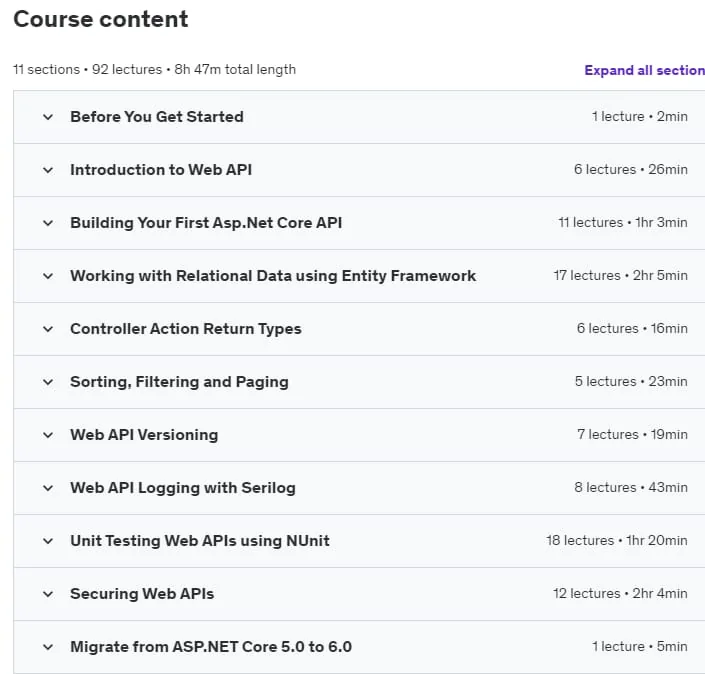Click chevron next to Building Your First Asp.Net Core API
This screenshot has height=674, width=705.
(48, 223)
